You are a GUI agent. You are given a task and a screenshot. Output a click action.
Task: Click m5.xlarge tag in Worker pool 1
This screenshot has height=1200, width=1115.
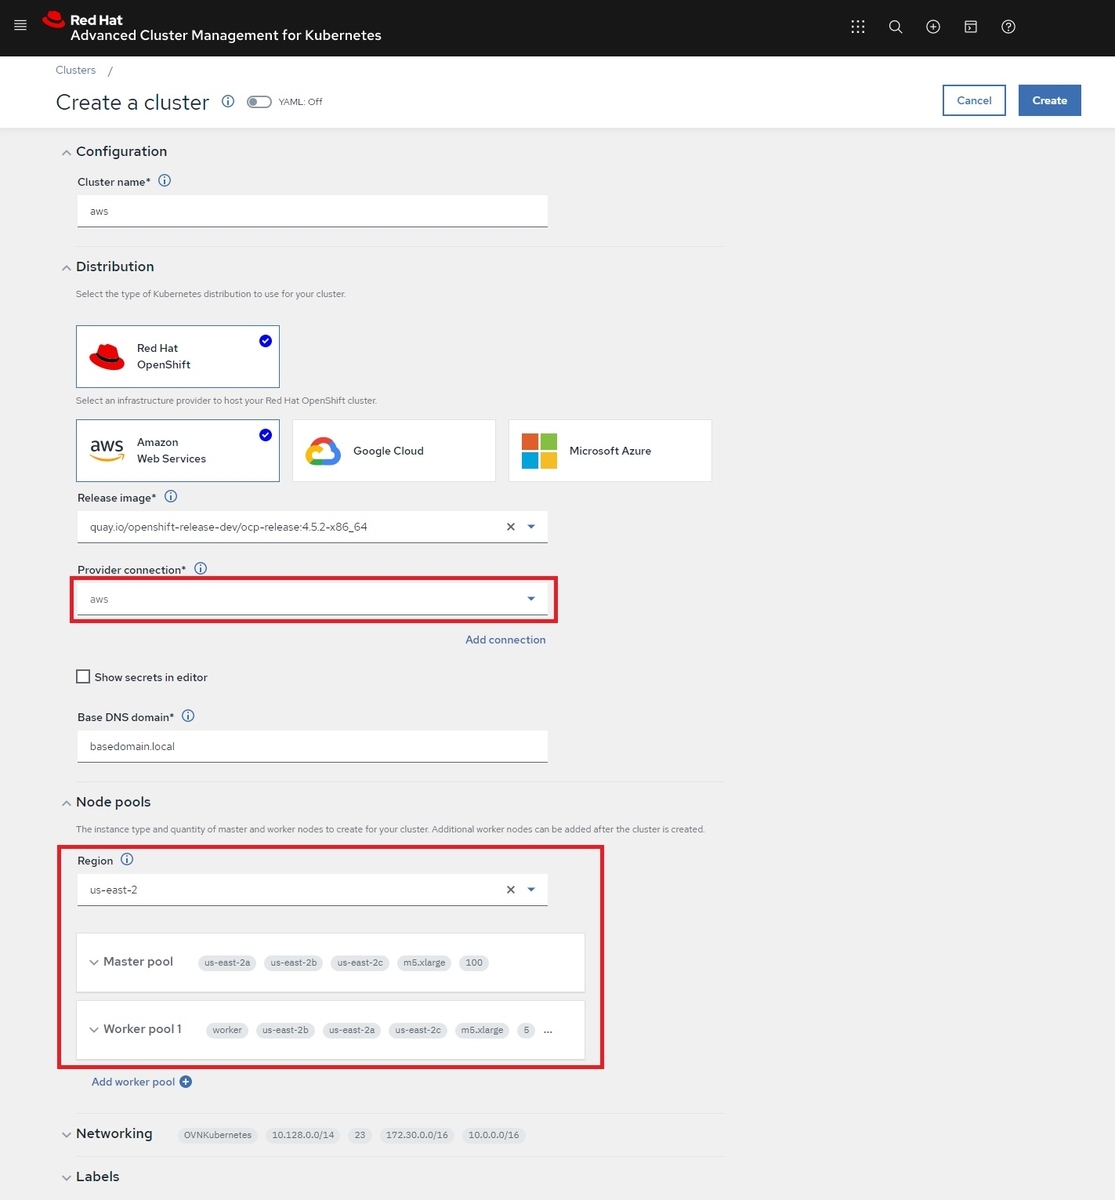[482, 1030]
